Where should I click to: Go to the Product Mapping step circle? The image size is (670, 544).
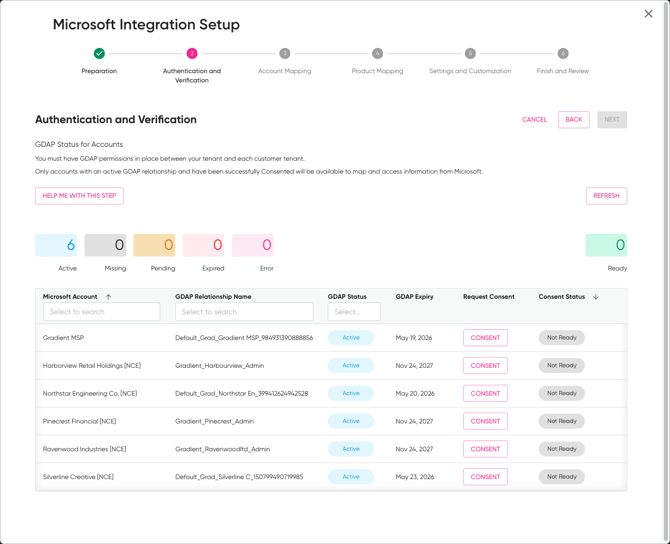377,53
